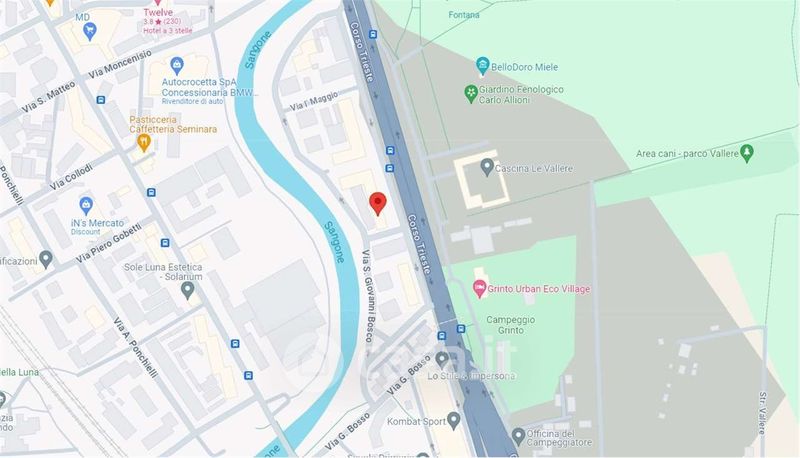Click the Grinto Urban Eco Village hotel icon
Screen dimensions: 800x458
[x=479, y=289]
